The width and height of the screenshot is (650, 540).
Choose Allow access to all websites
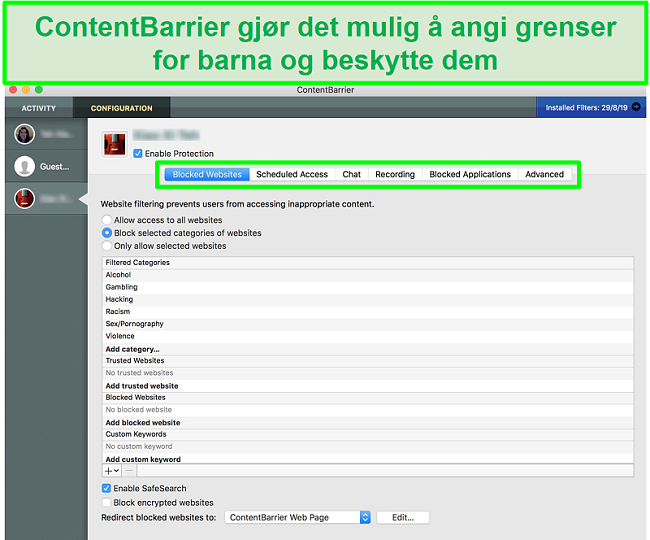tap(107, 220)
